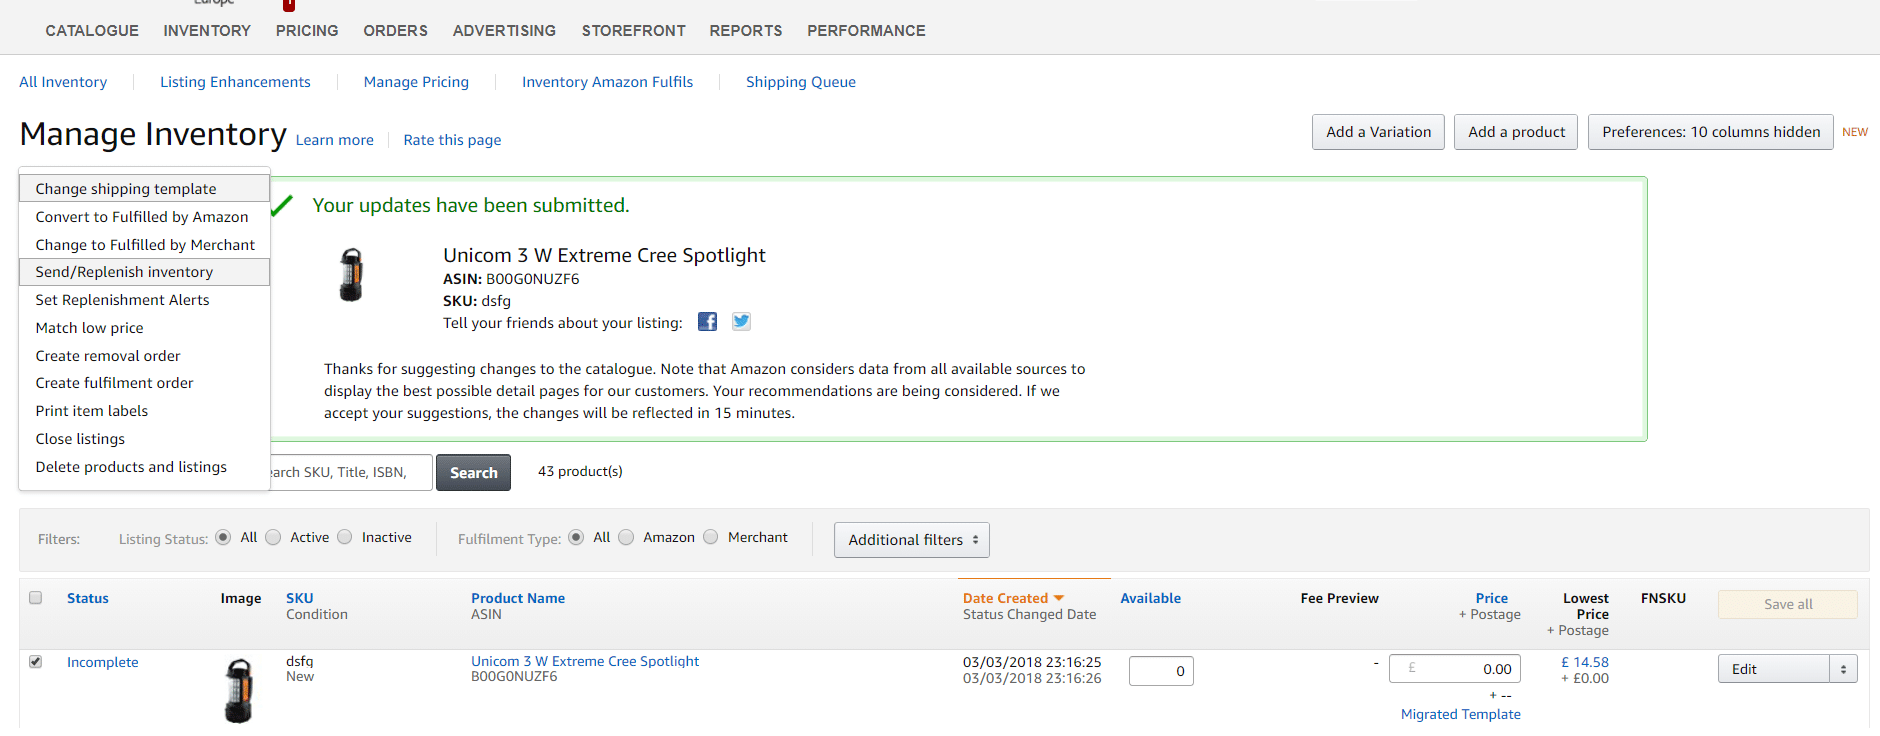
Task: Open the PERFORMANCE menu
Action: coord(866,31)
